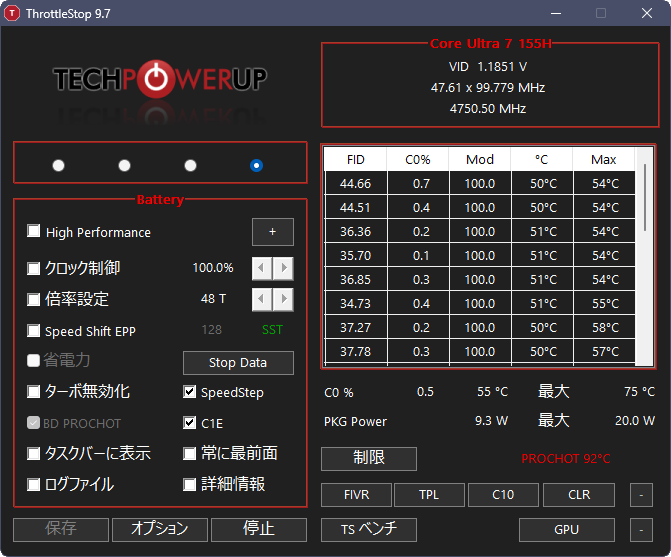Screen dimensions: 671x557
Task: Select the third profile radio button
Action: click(x=190, y=165)
